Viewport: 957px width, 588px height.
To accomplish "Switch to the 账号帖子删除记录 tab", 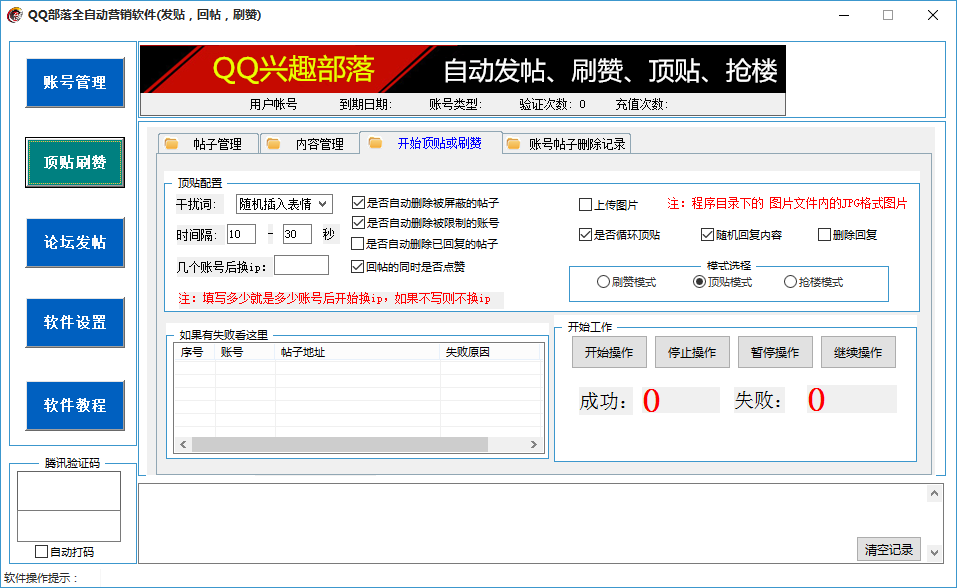I will (x=576, y=144).
